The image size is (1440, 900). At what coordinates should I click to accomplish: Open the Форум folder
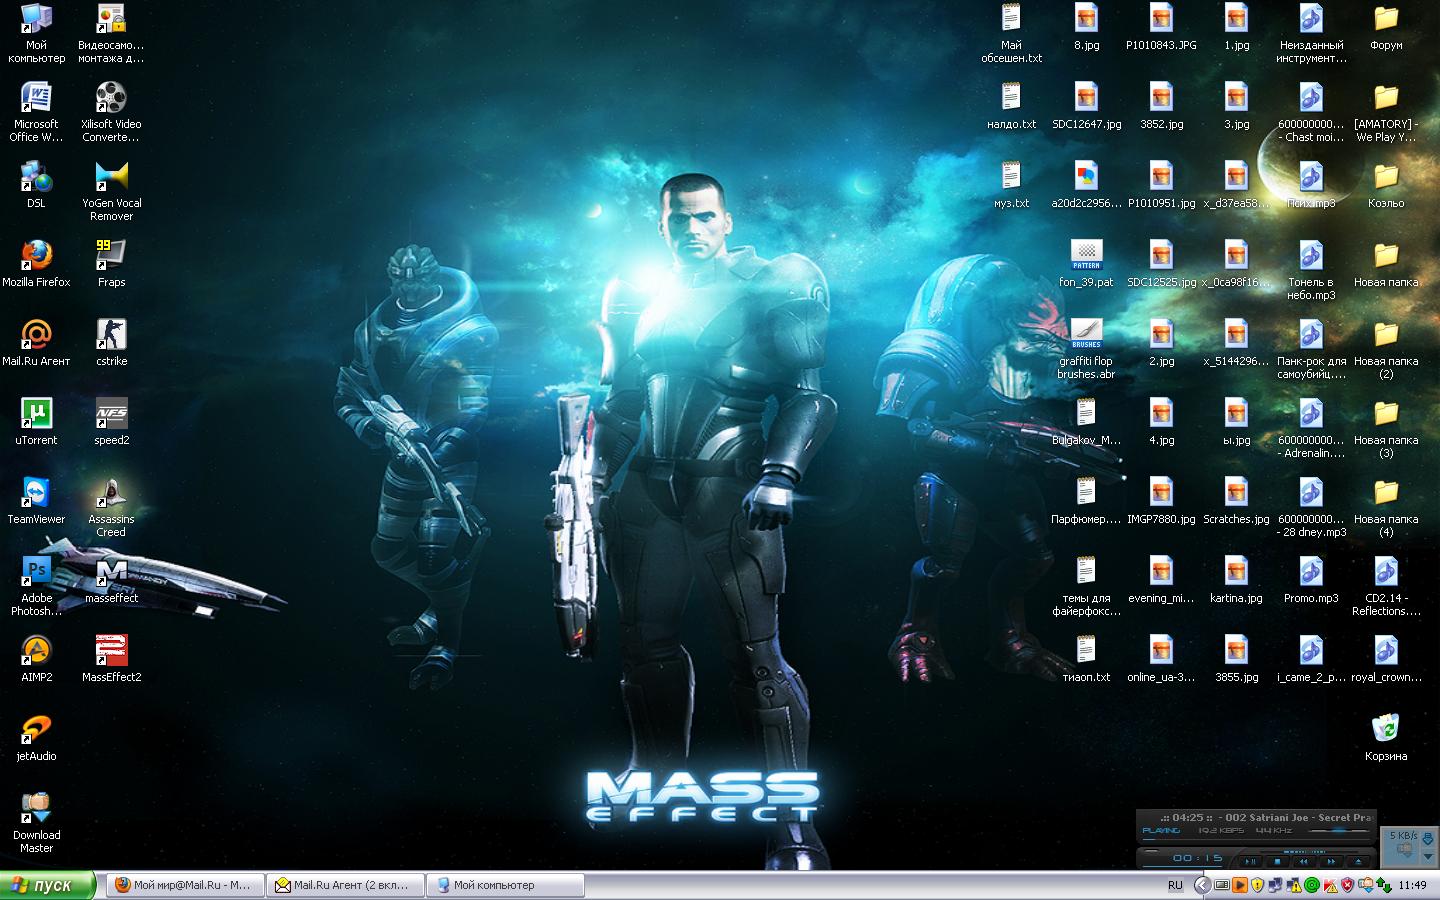click(x=1386, y=26)
